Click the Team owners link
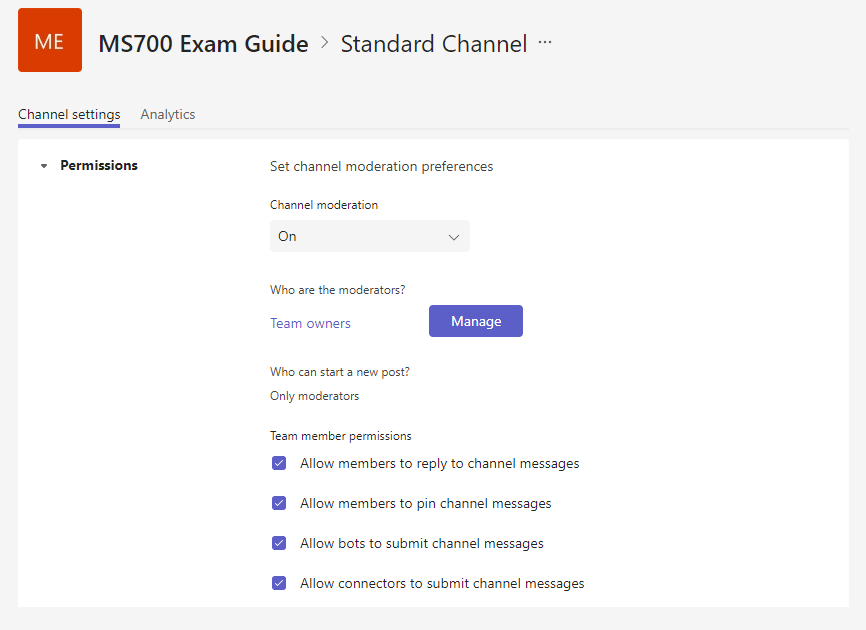The image size is (866, 630). pyautogui.click(x=310, y=323)
